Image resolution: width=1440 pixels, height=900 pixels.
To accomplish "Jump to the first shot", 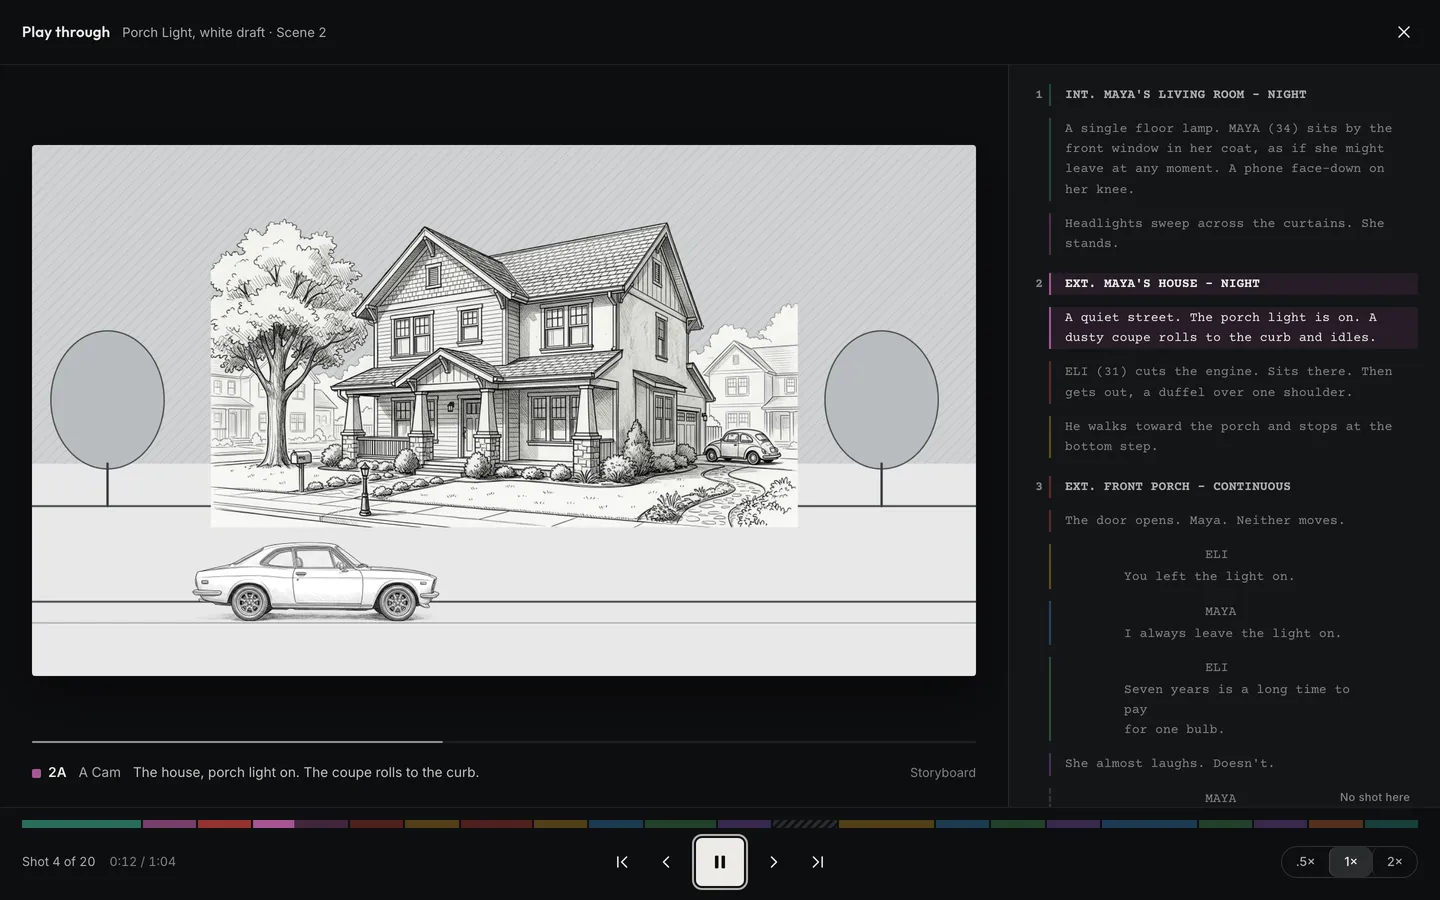I will (622, 862).
